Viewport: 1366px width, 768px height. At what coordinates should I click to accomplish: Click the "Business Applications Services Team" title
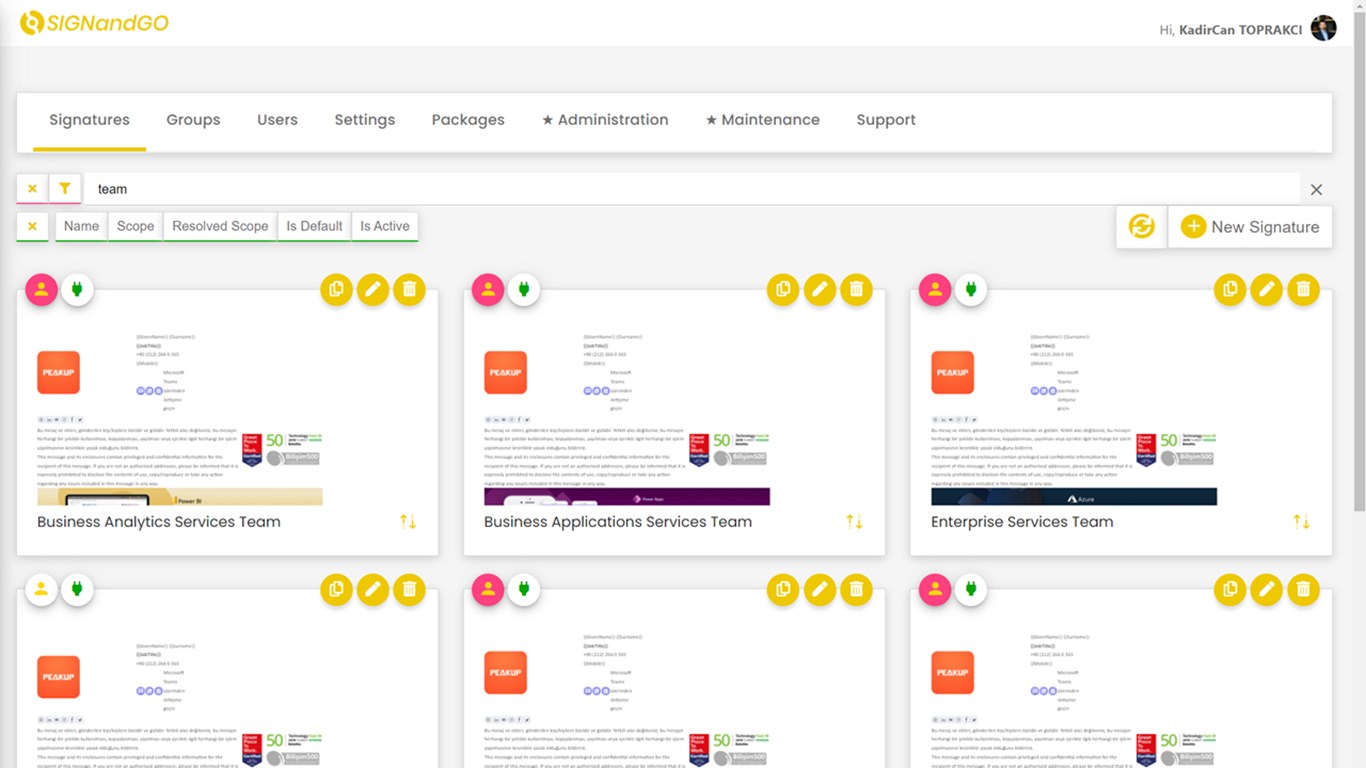pyautogui.click(x=618, y=521)
